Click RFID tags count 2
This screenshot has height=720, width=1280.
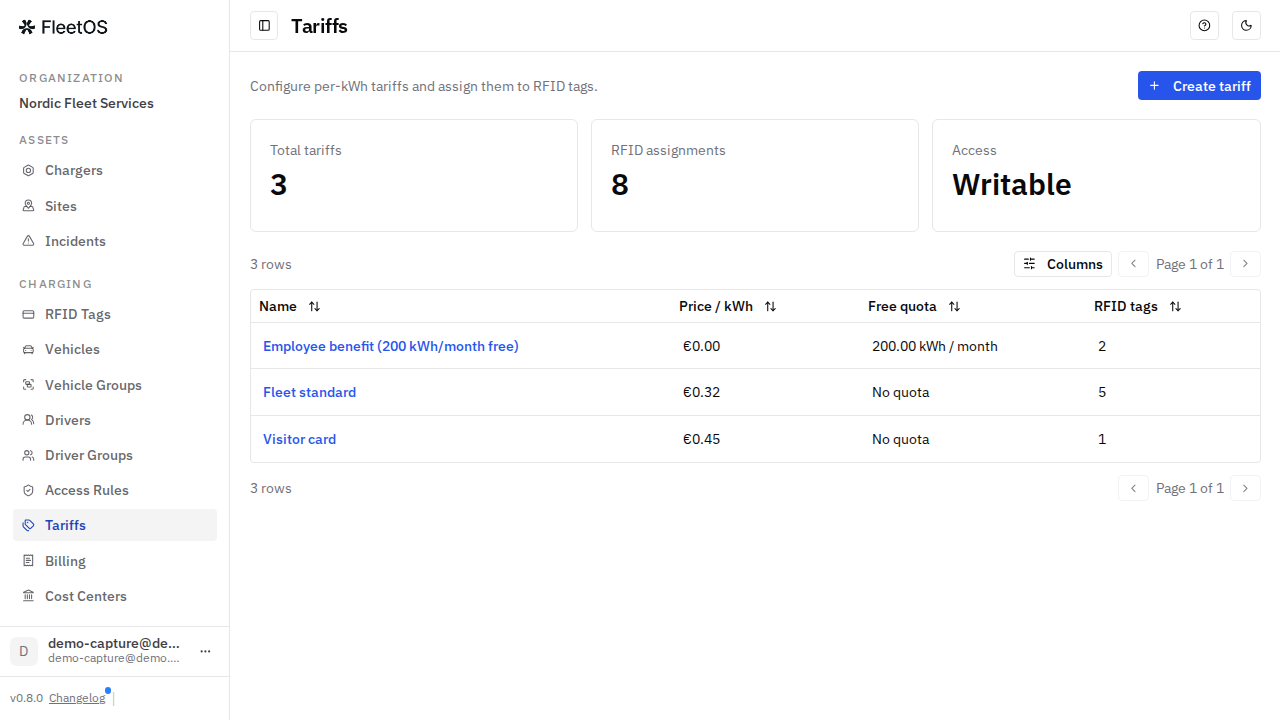coord(1102,346)
